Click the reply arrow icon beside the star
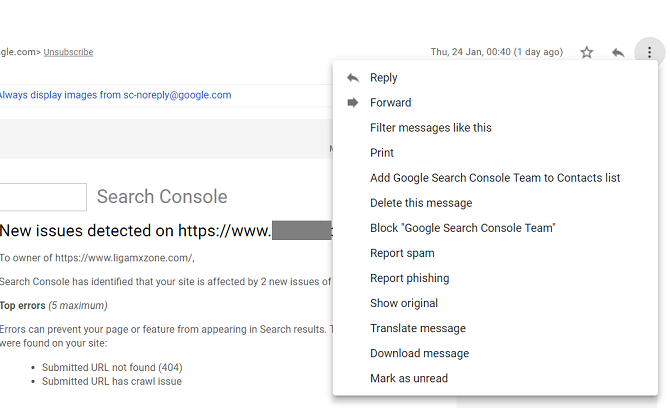The width and height of the screenshot is (670, 408). click(x=618, y=53)
